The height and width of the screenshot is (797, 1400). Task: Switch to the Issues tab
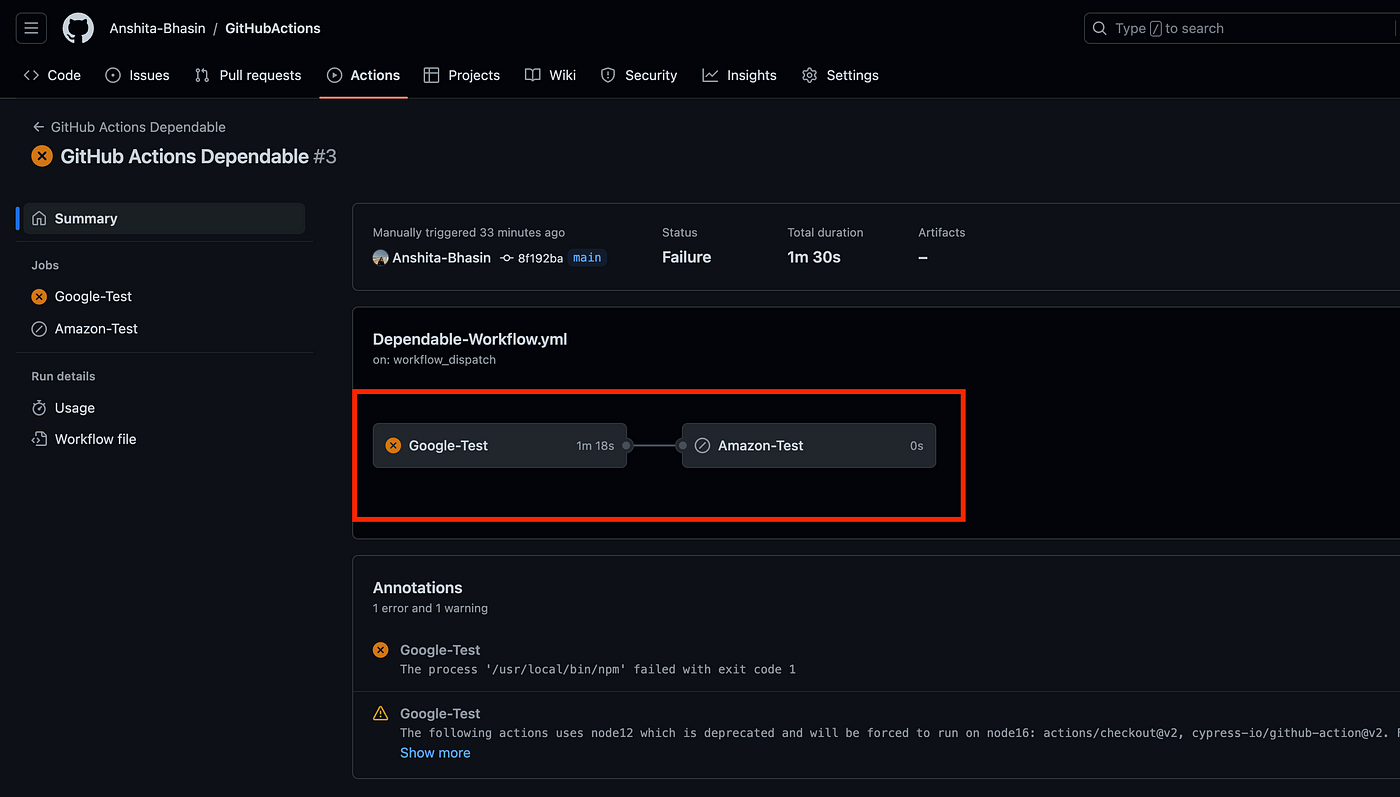[138, 75]
